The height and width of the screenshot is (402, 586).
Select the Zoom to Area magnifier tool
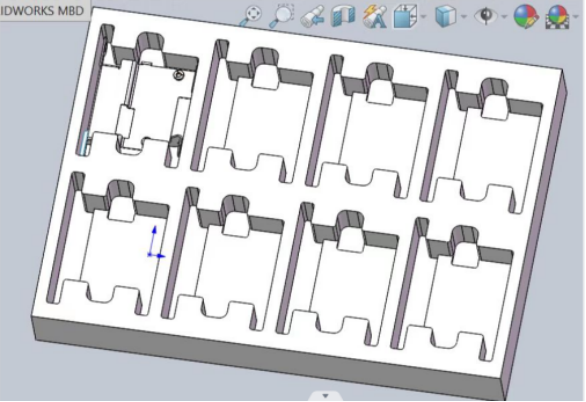point(282,16)
